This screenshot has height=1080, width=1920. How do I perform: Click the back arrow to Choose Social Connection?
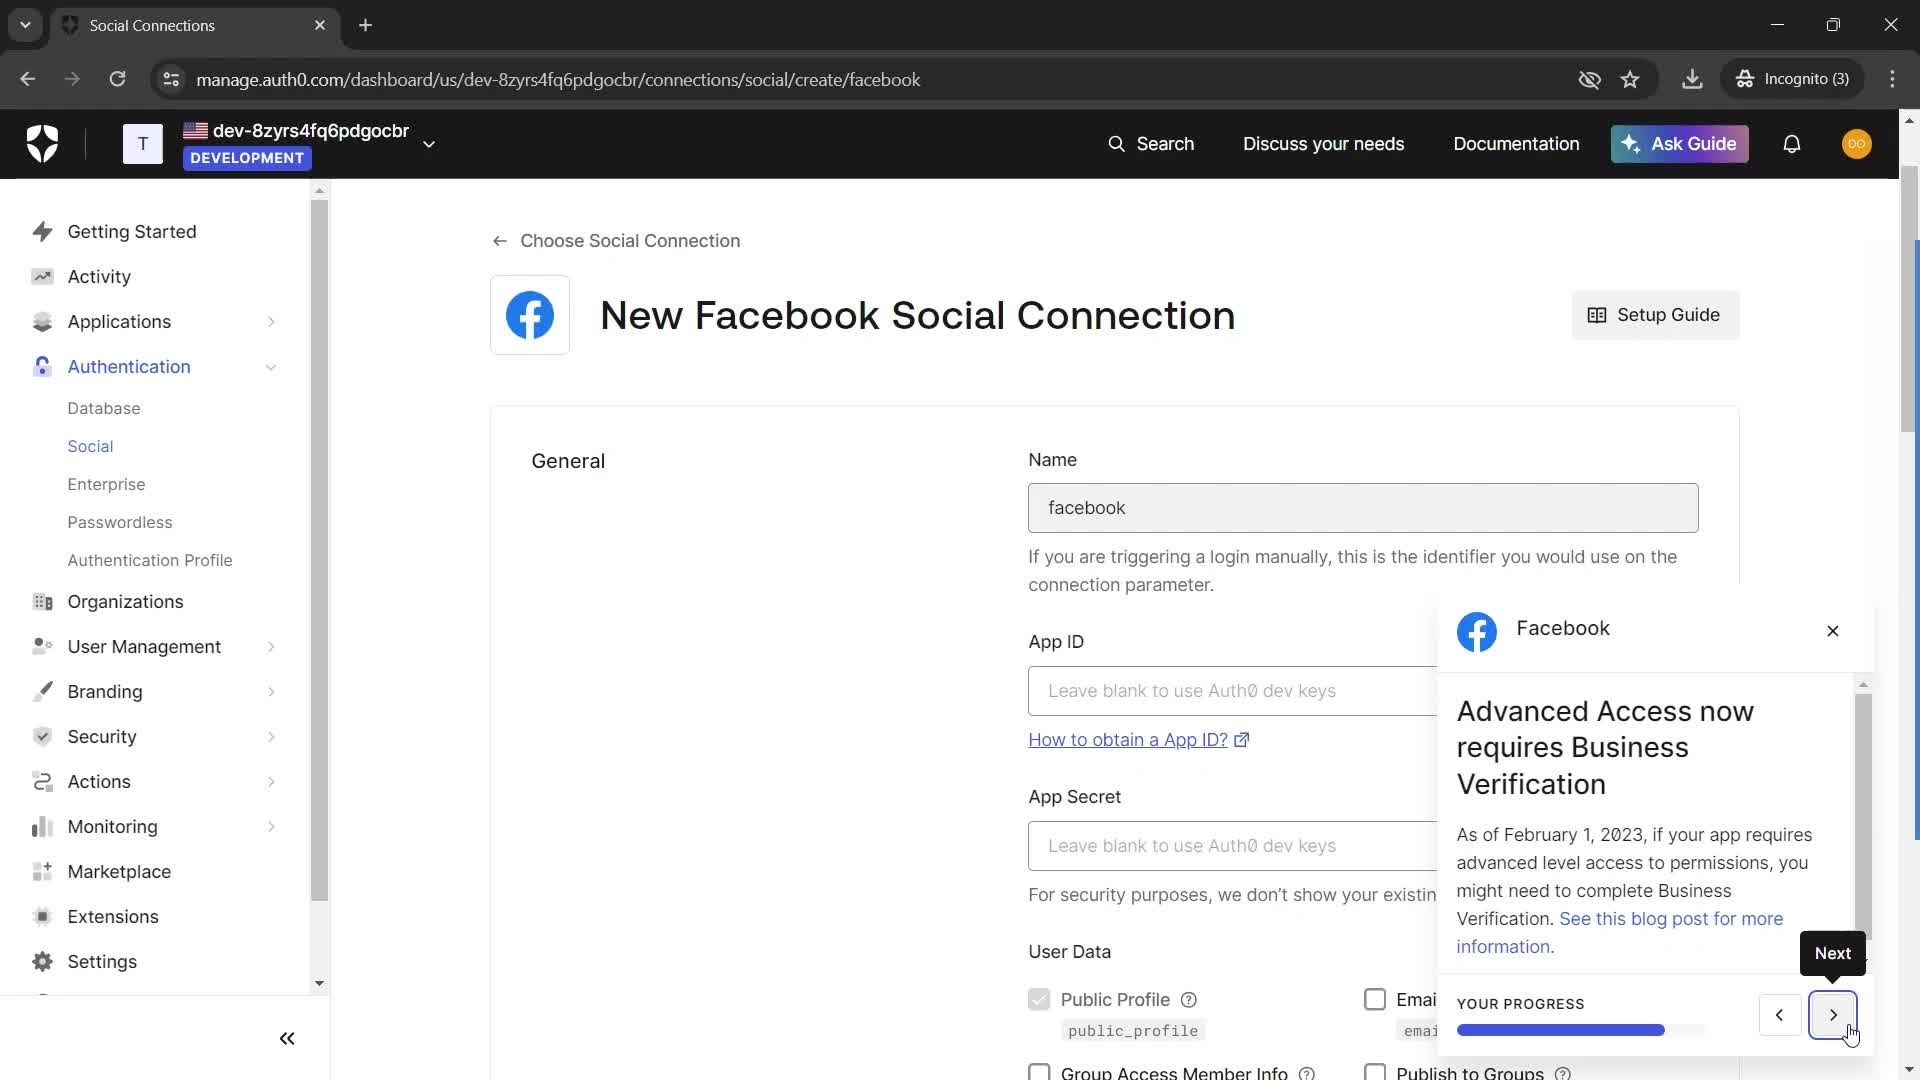pyautogui.click(x=500, y=241)
